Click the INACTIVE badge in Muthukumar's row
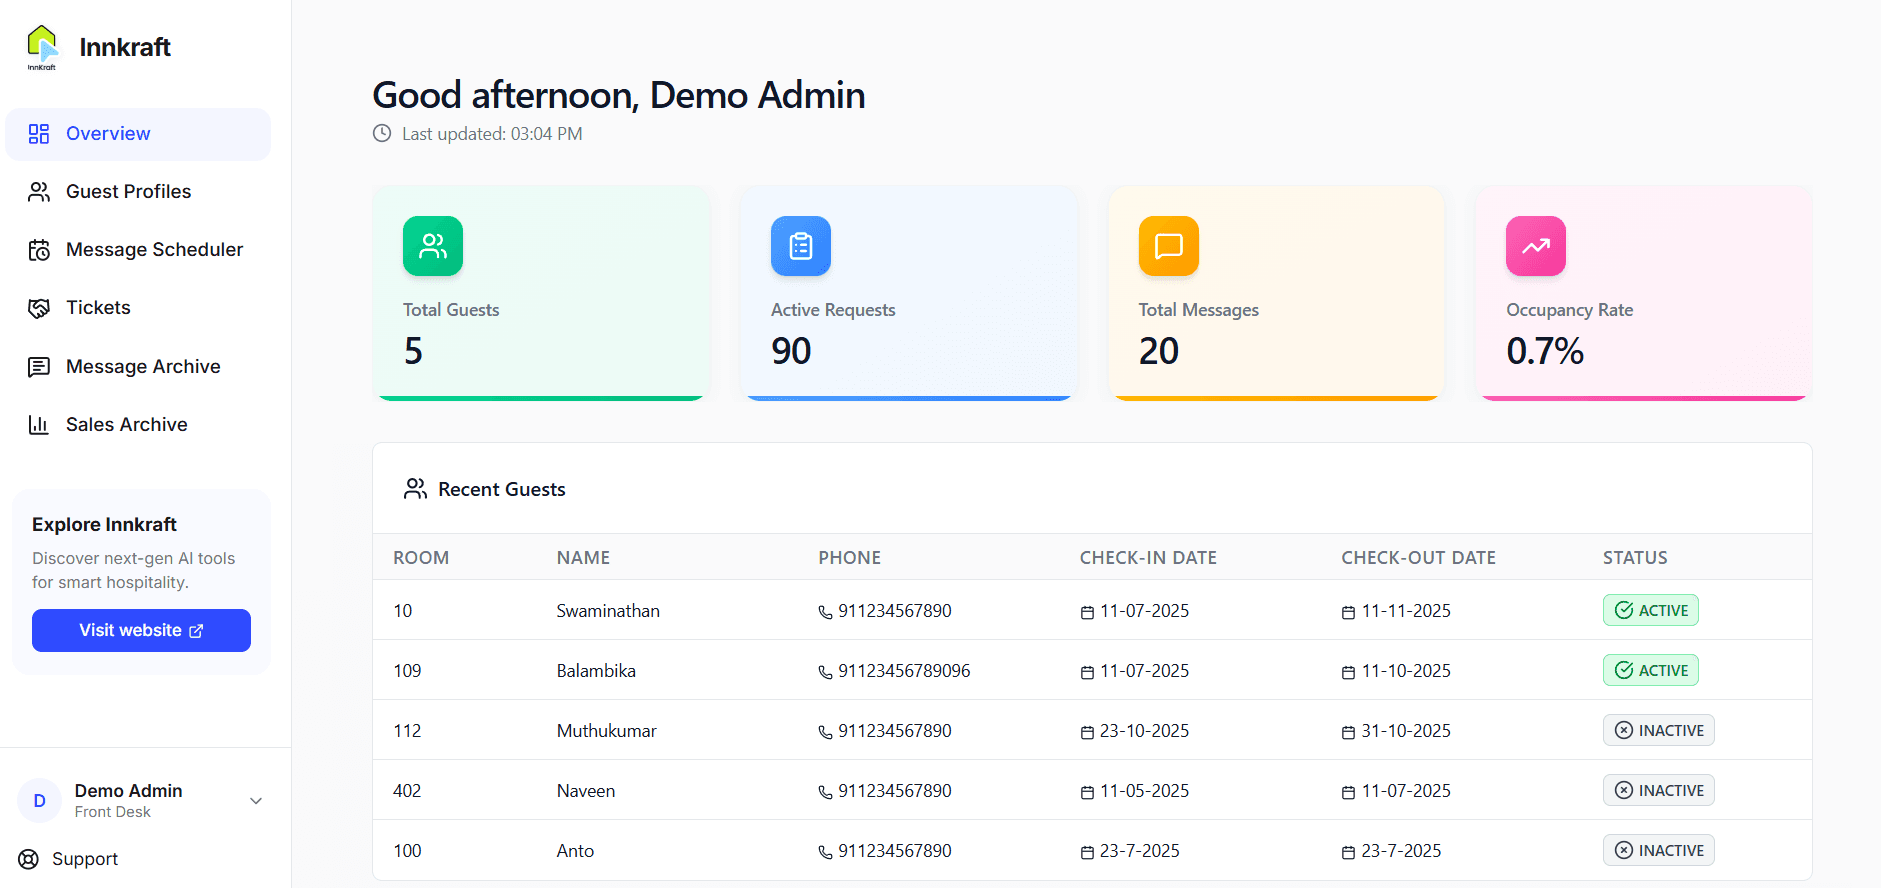Viewport: 1881px width, 888px height. tap(1659, 730)
